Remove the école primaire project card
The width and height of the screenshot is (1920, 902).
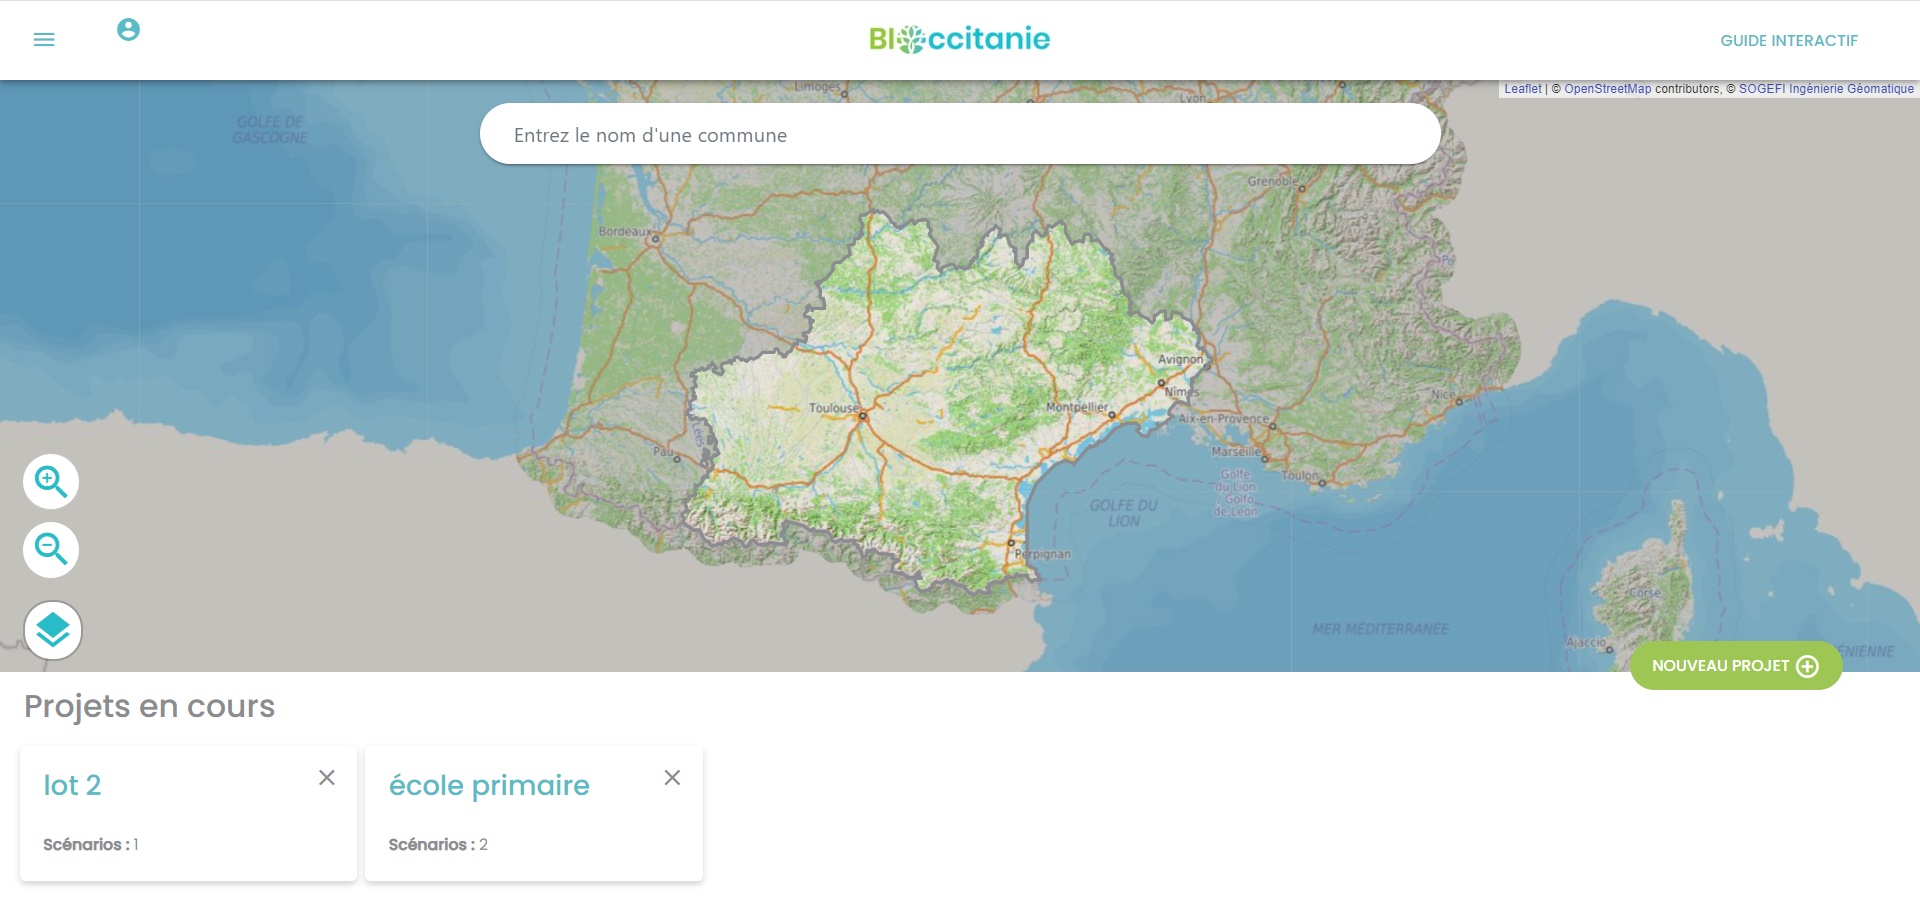click(672, 778)
